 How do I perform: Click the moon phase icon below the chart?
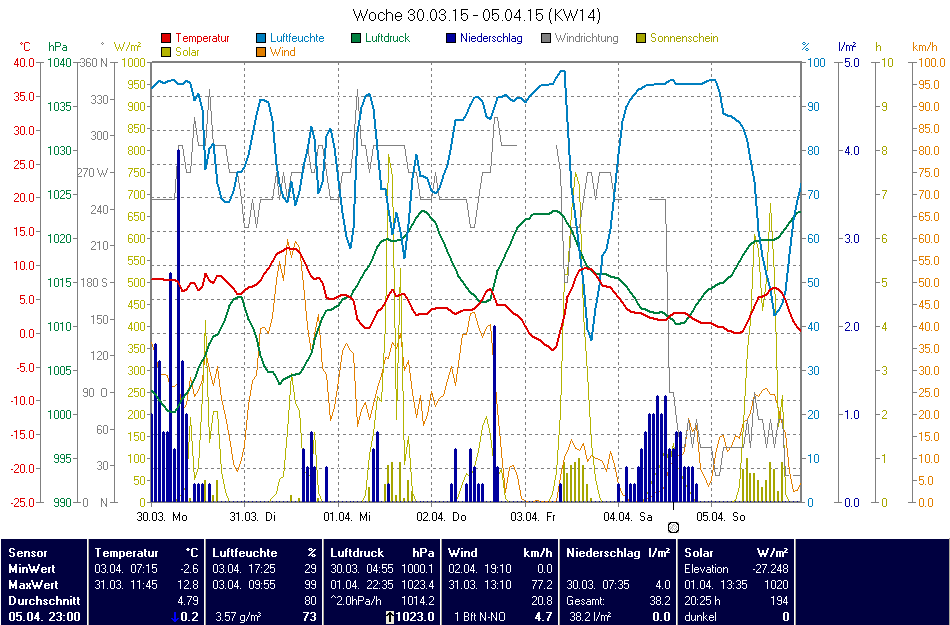(x=673, y=527)
